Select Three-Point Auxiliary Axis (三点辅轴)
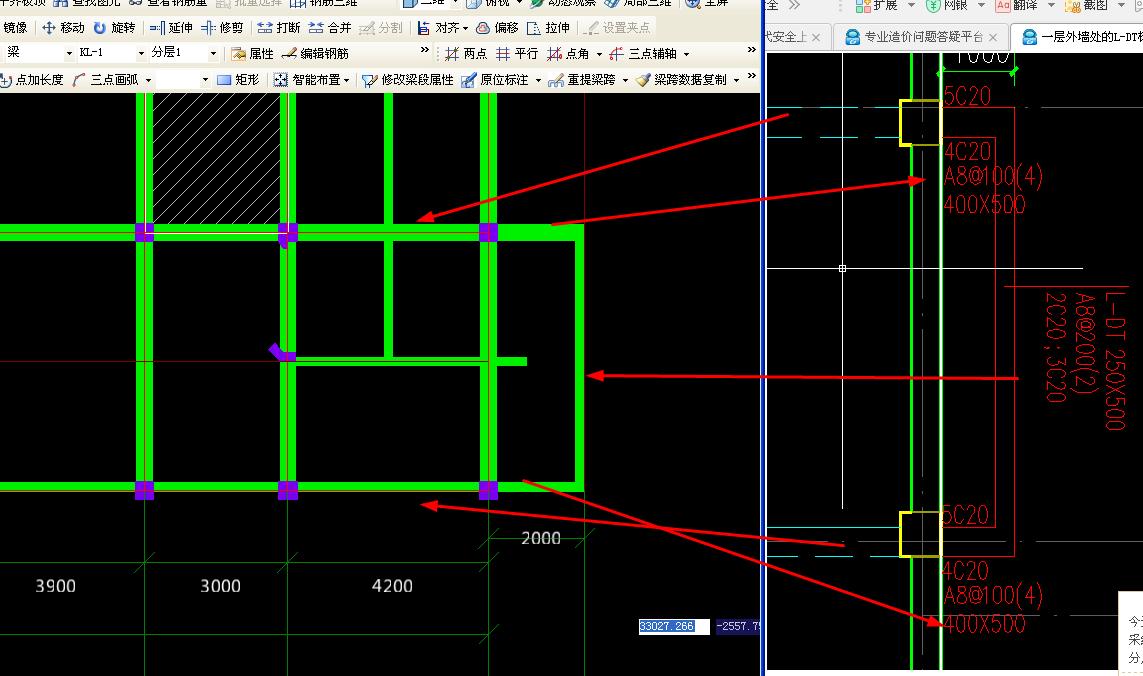Image resolution: width=1143 pixels, height=676 pixels. [644, 53]
